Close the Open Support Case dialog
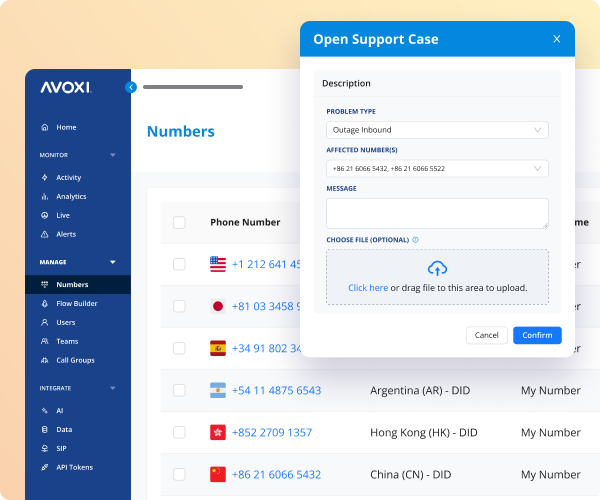The height and width of the screenshot is (500, 600). point(557,39)
